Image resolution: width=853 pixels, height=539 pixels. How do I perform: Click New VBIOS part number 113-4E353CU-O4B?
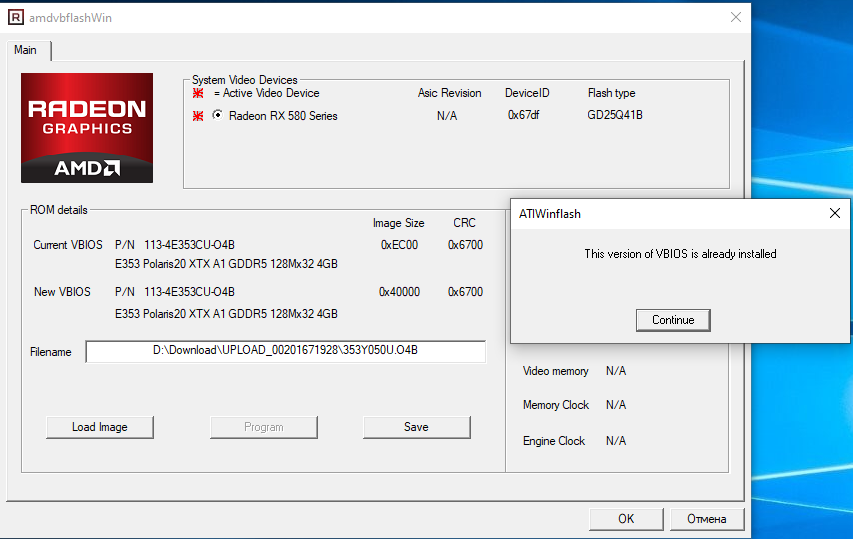pos(189,292)
